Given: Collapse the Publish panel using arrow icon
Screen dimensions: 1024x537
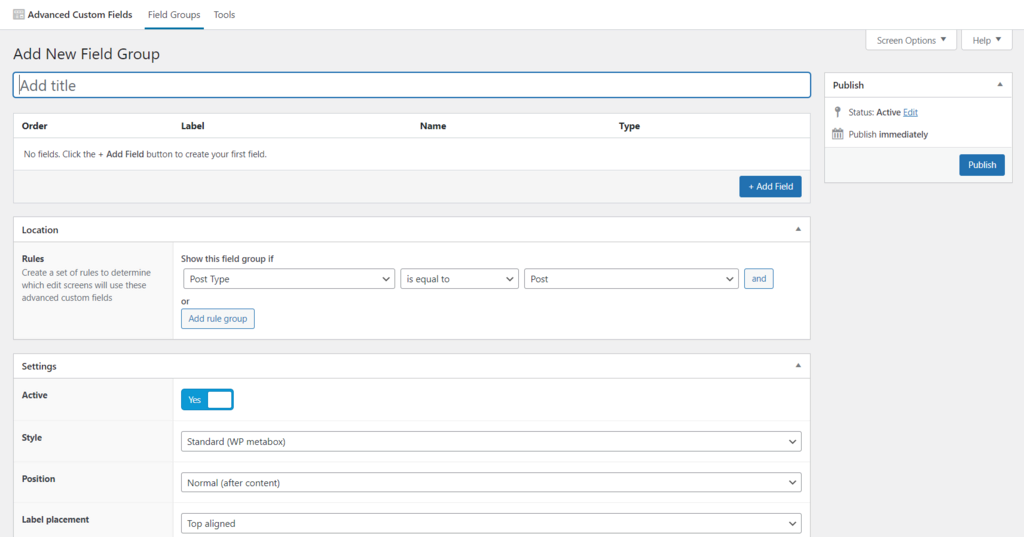Looking at the screenshot, I should point(999,85).
